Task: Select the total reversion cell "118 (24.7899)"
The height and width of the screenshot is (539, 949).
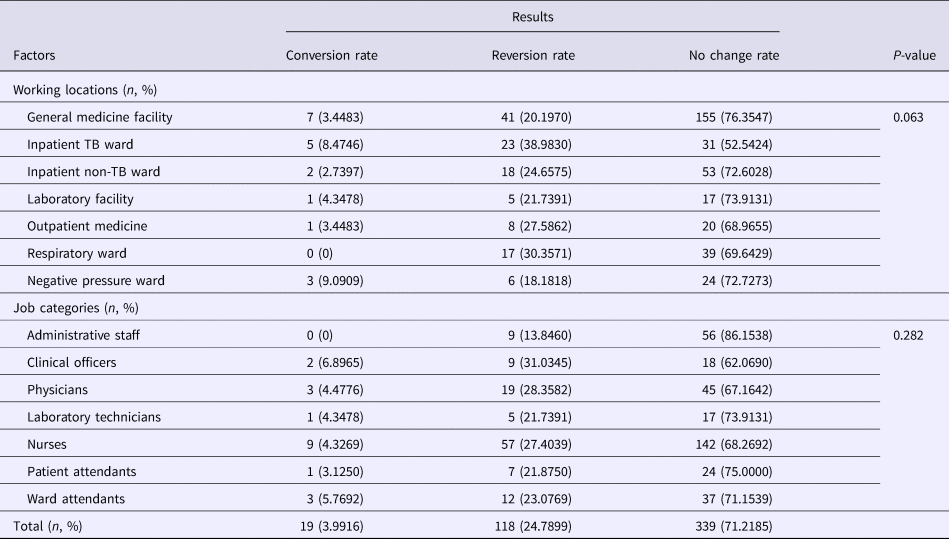Action: coord(531,524)
